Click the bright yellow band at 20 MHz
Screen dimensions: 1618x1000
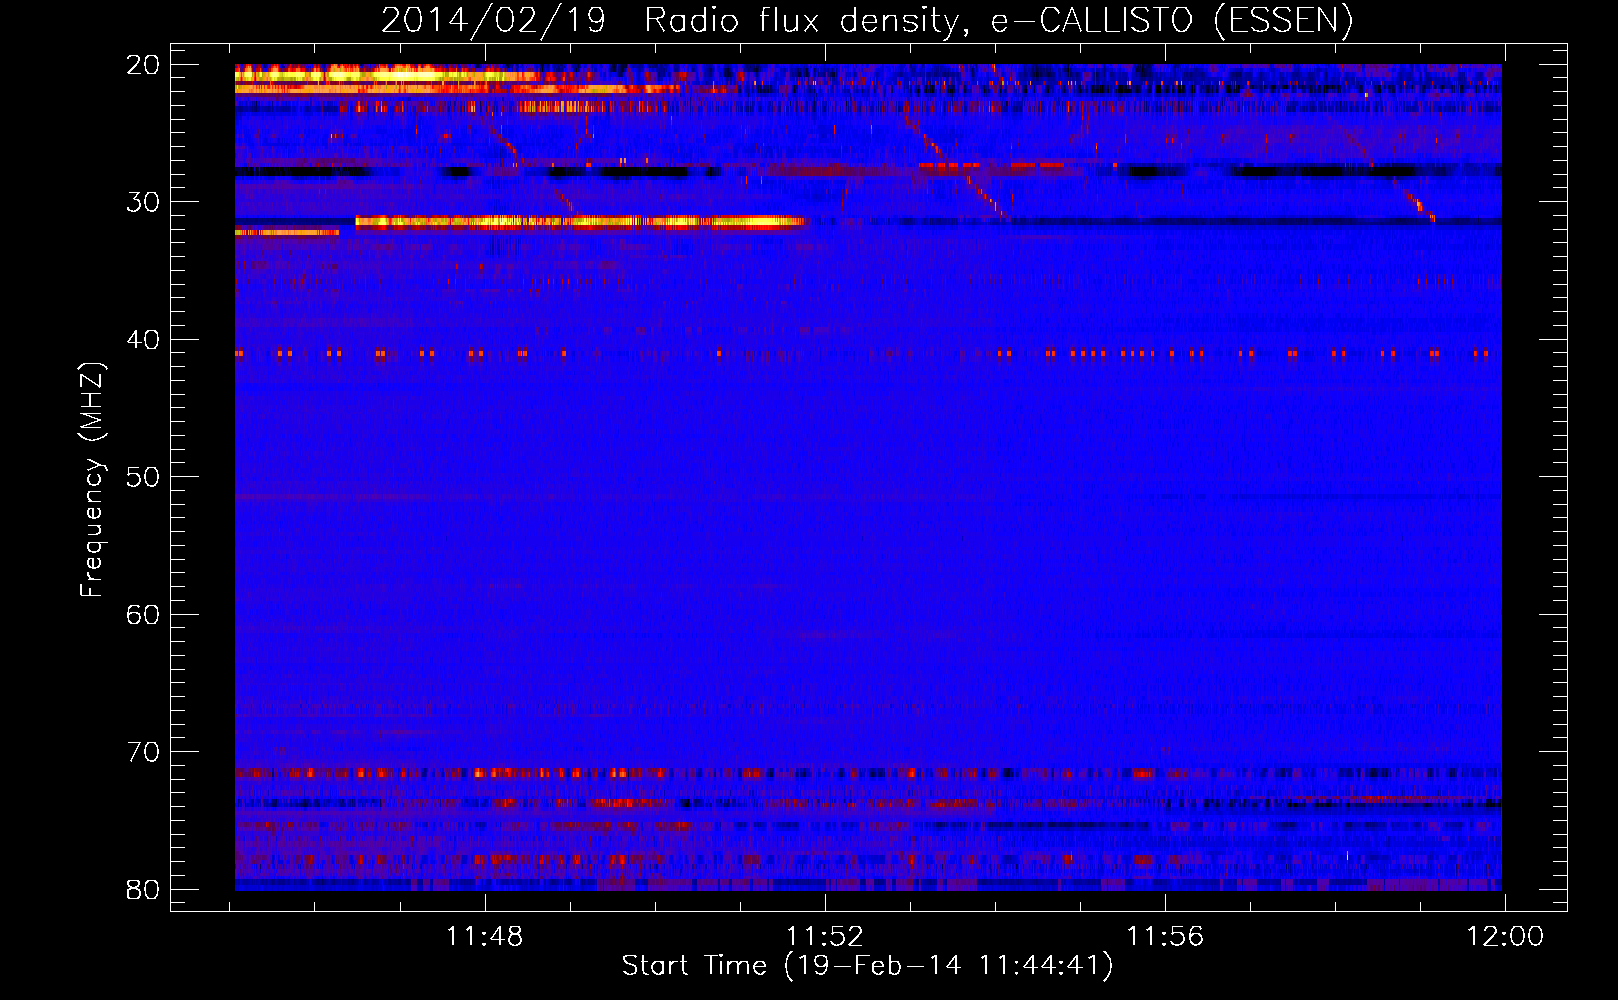390,75
